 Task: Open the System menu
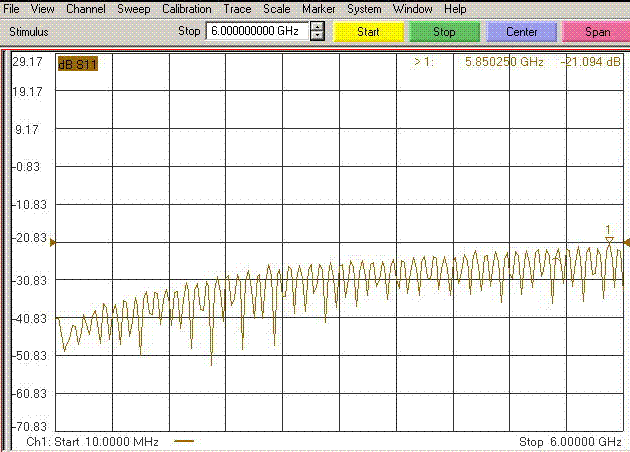point(364,9)
